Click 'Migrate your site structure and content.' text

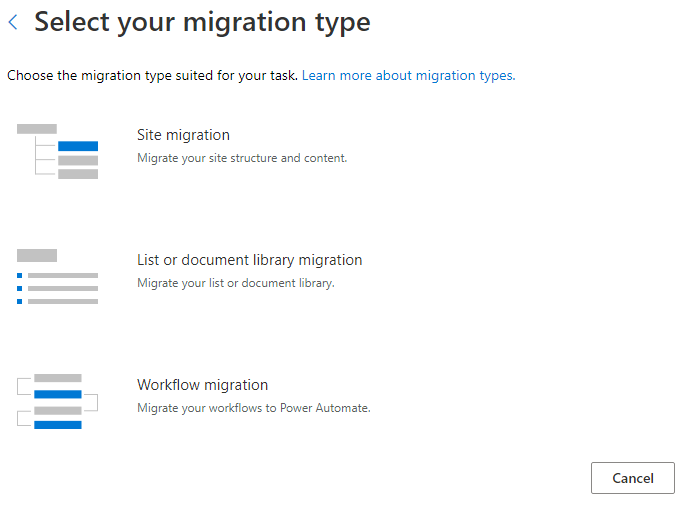[x=242, y=158]
